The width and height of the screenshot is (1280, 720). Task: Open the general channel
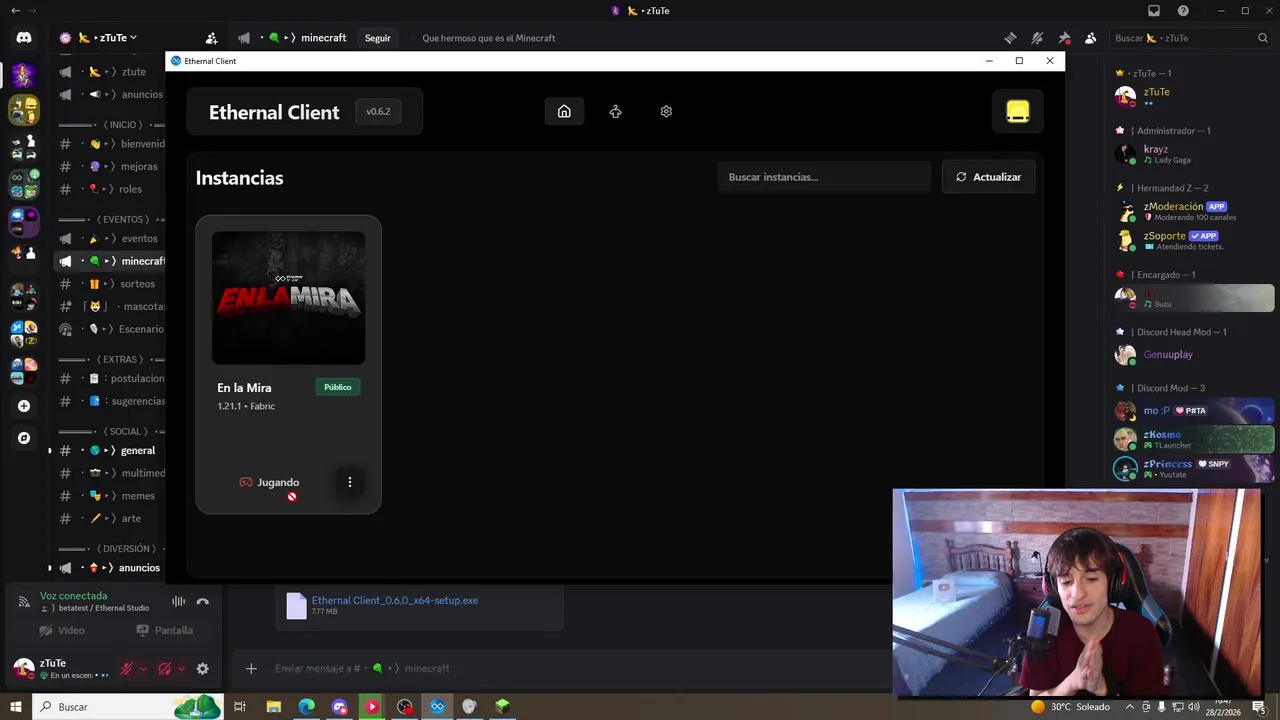click(x=110, y=451)
